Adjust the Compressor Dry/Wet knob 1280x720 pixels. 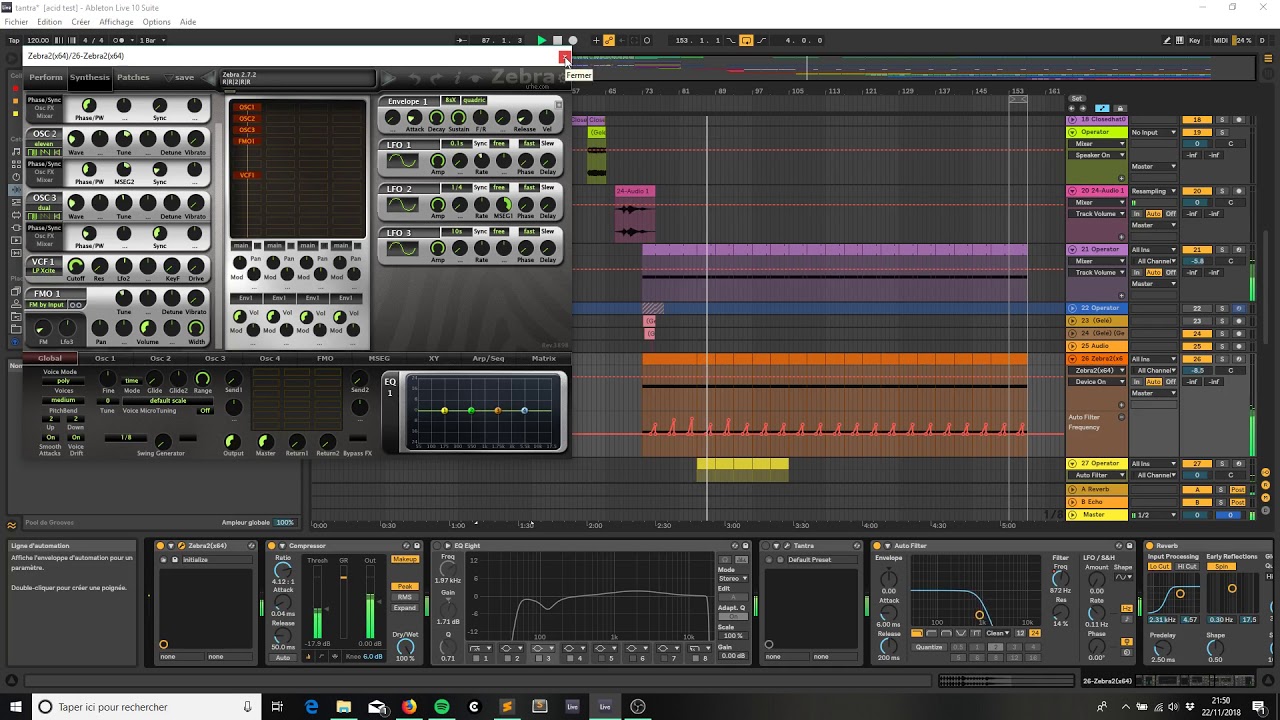[405, 646]
